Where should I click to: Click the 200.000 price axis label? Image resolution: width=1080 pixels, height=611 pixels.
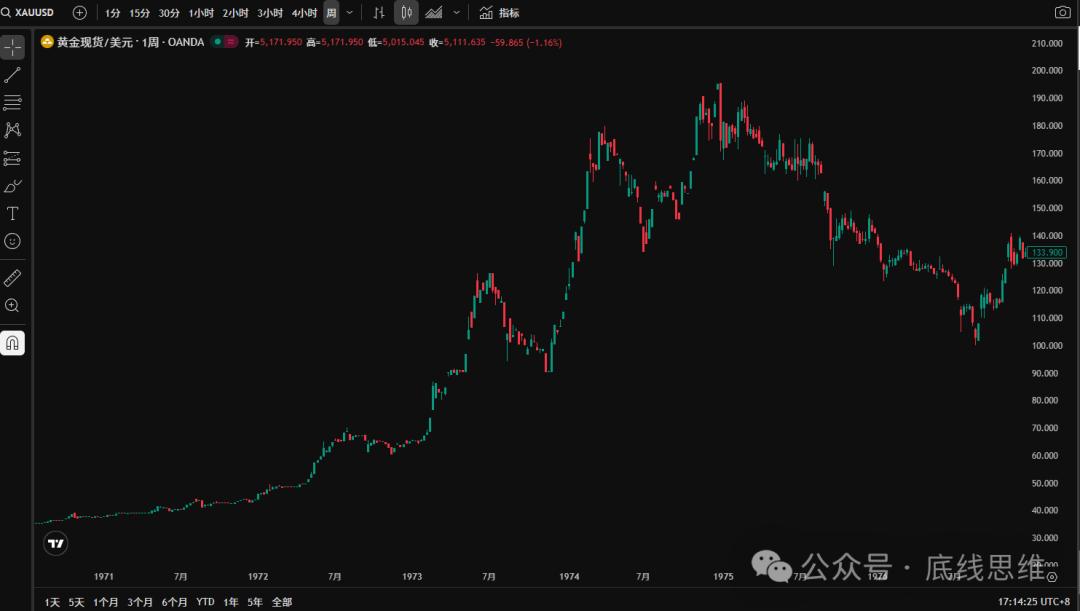pyautogui.click(x=1047, y=70)
